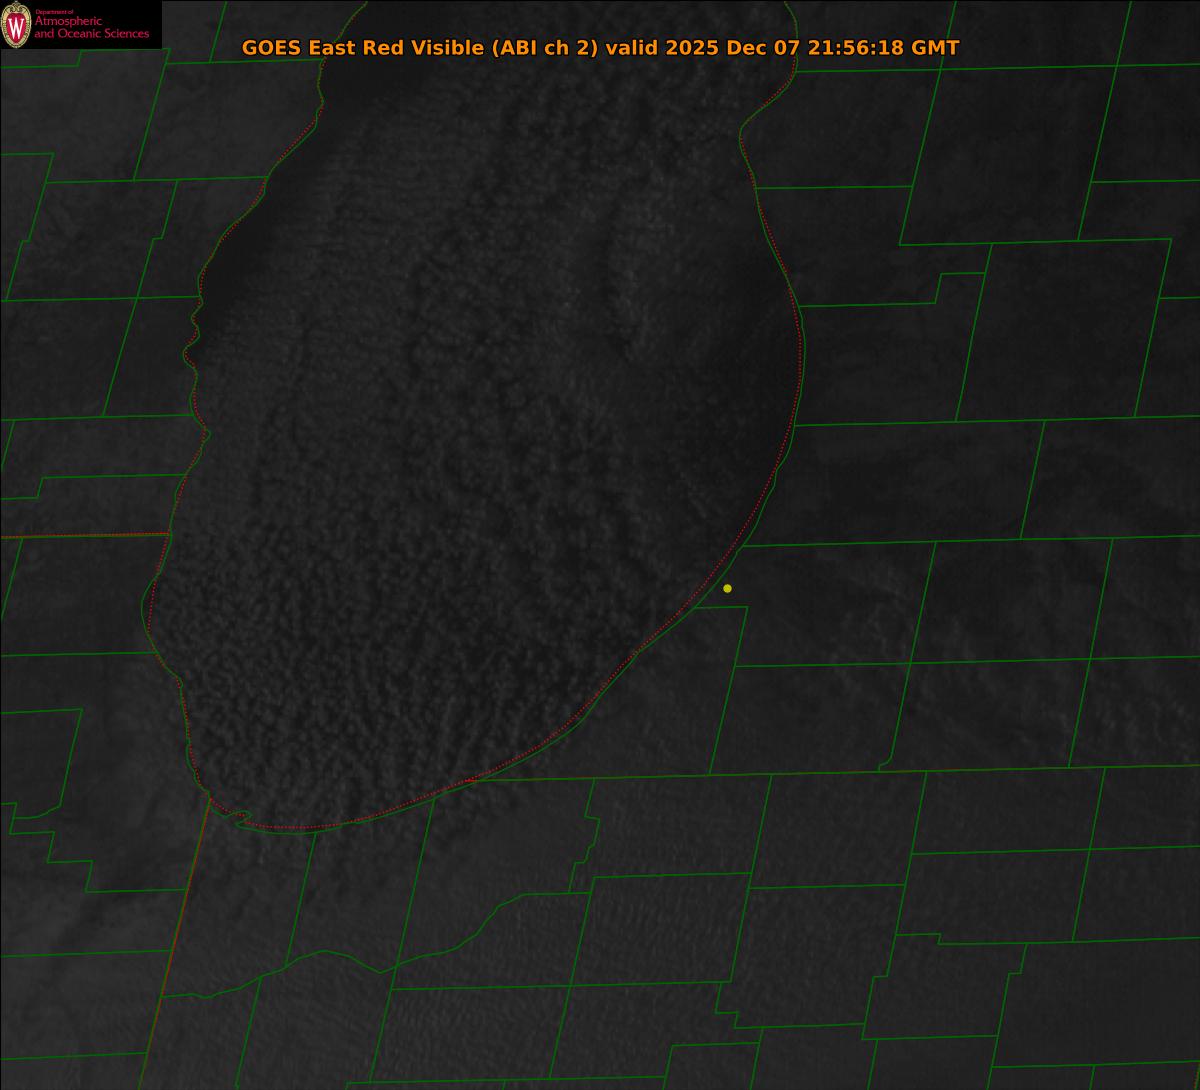Click the yellow dot location marker

(x=727, y=588)
